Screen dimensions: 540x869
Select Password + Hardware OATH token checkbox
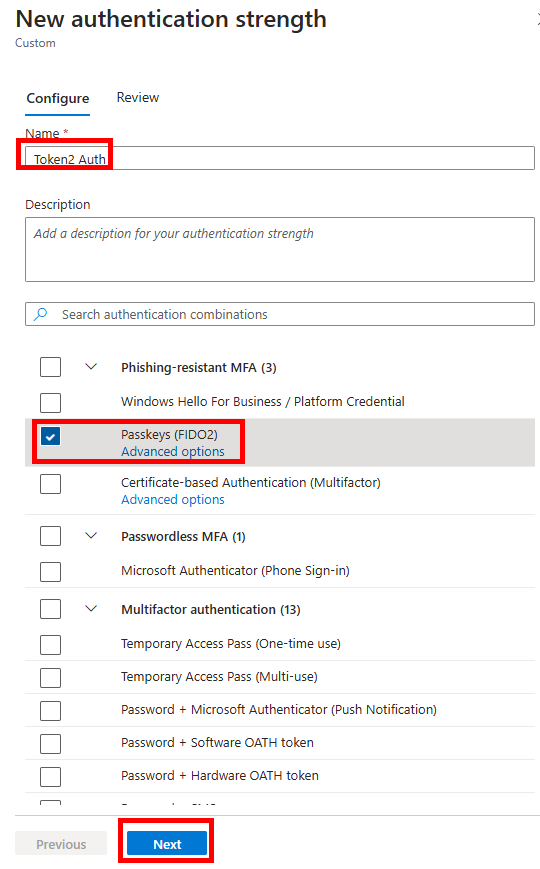point(50,776)
